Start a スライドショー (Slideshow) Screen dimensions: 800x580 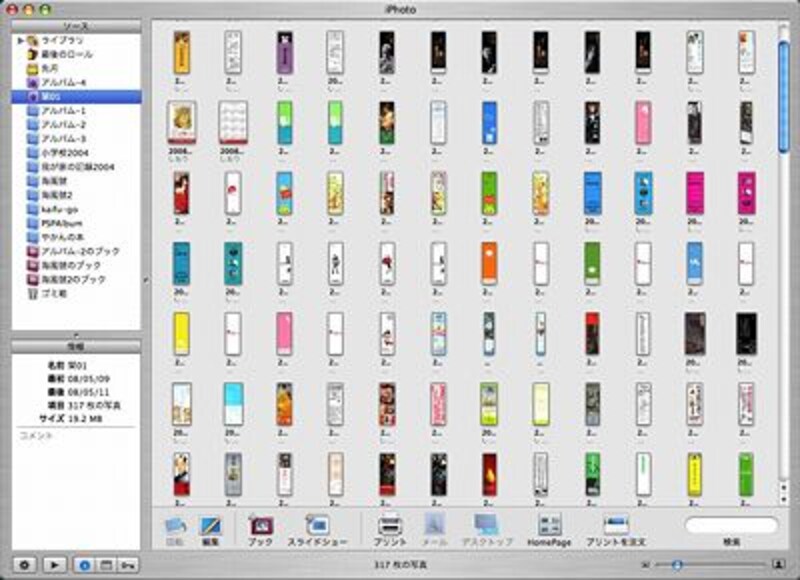[x=316, y=525]
